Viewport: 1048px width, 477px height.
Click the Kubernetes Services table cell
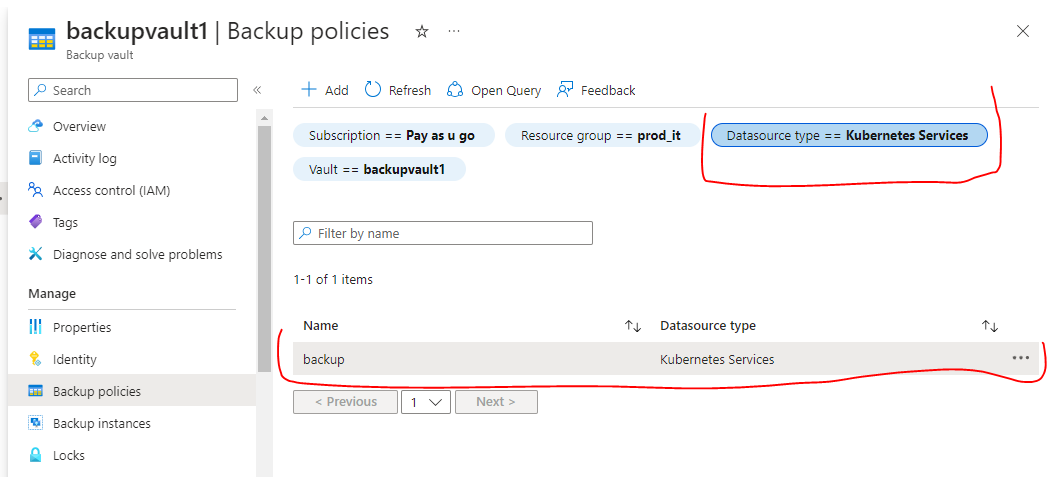(x=717, y=359)
